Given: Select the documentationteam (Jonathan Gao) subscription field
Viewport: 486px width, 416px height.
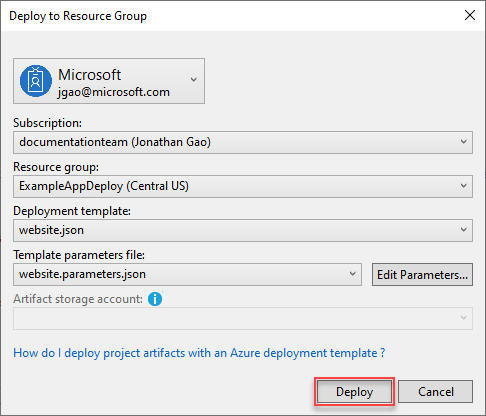Looking at the screenshot, I should (243, 142).
